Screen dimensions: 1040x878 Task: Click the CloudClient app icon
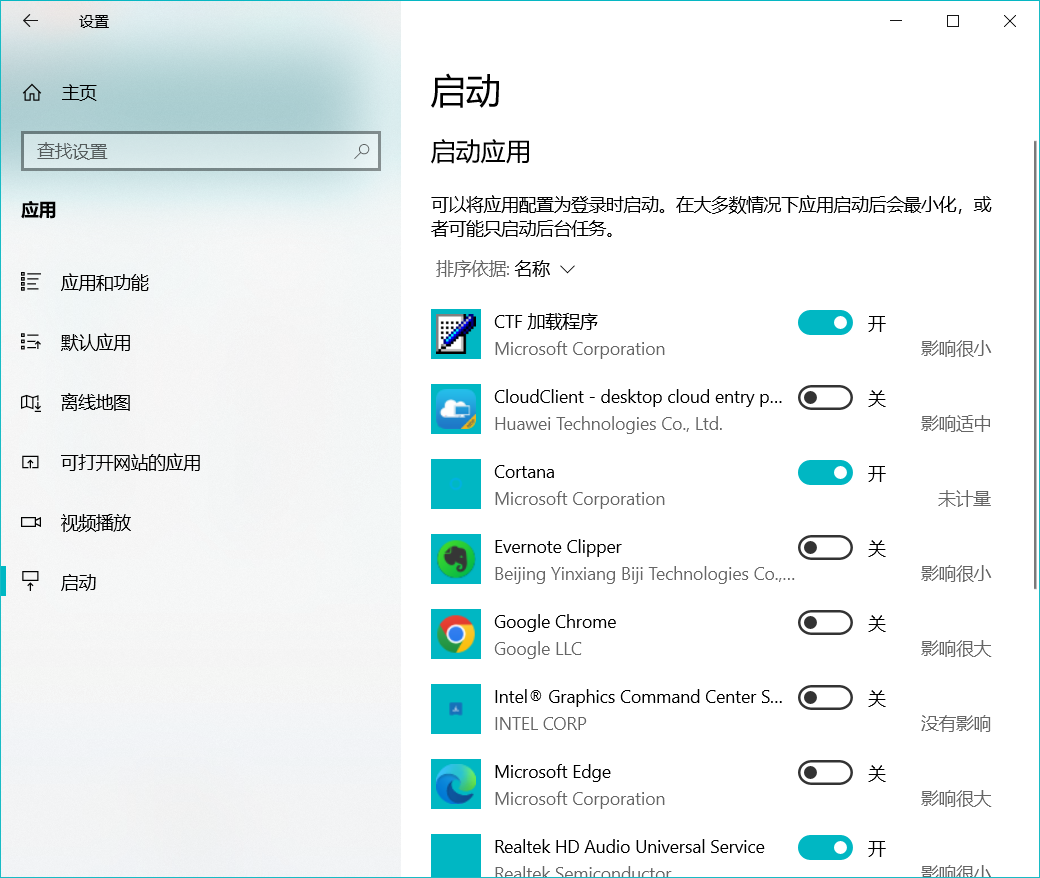point(456,409)
